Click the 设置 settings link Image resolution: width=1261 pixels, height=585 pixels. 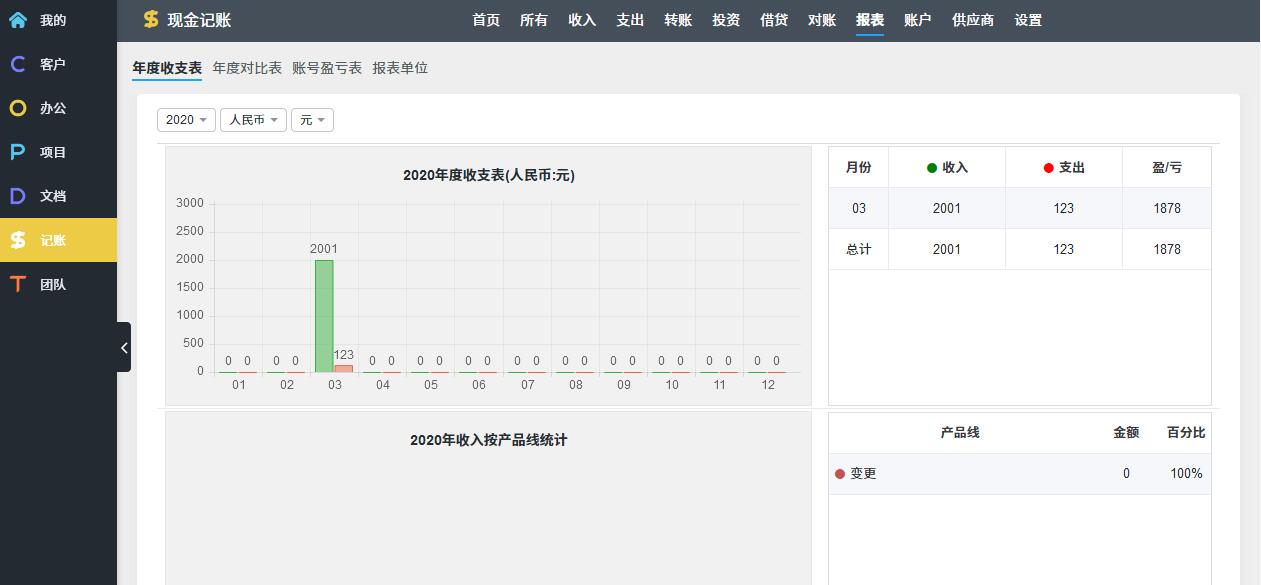click(x=1028, y=20)
